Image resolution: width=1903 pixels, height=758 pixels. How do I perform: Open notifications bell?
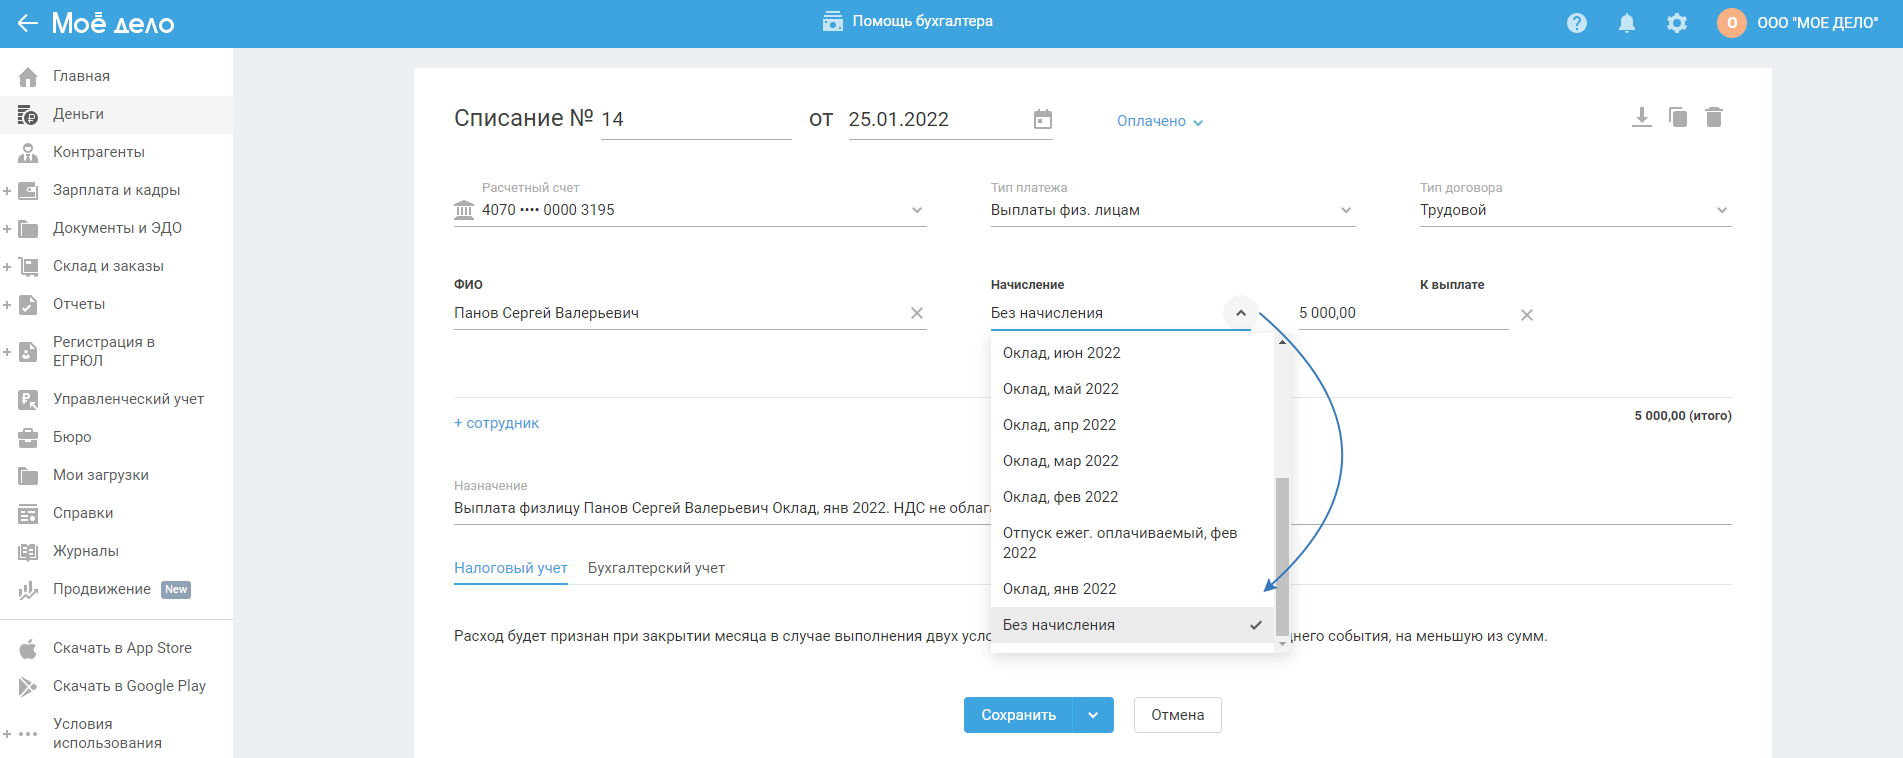click(x=1627, y=23)
